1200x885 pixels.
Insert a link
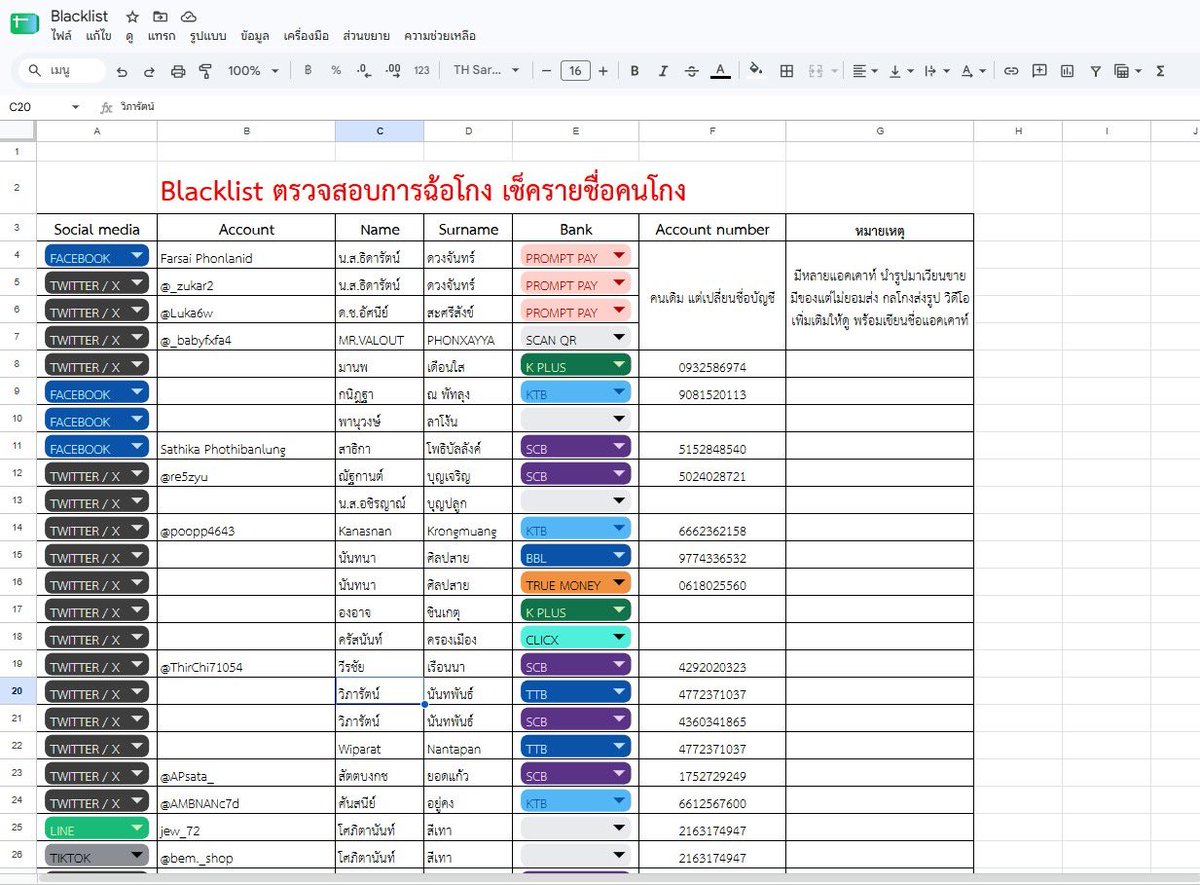pos(1011,71)
